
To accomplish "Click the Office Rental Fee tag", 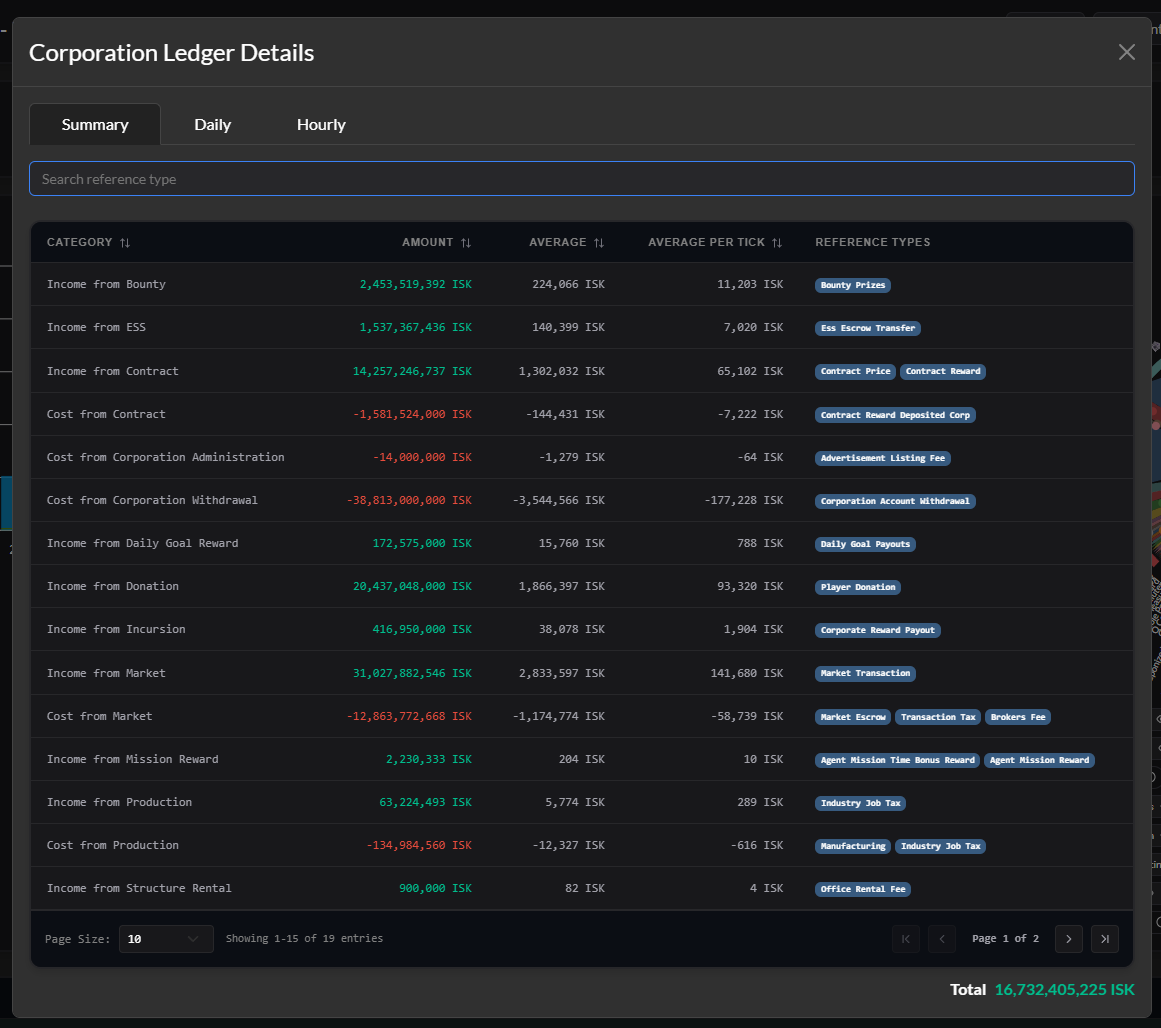I will 863,889.
